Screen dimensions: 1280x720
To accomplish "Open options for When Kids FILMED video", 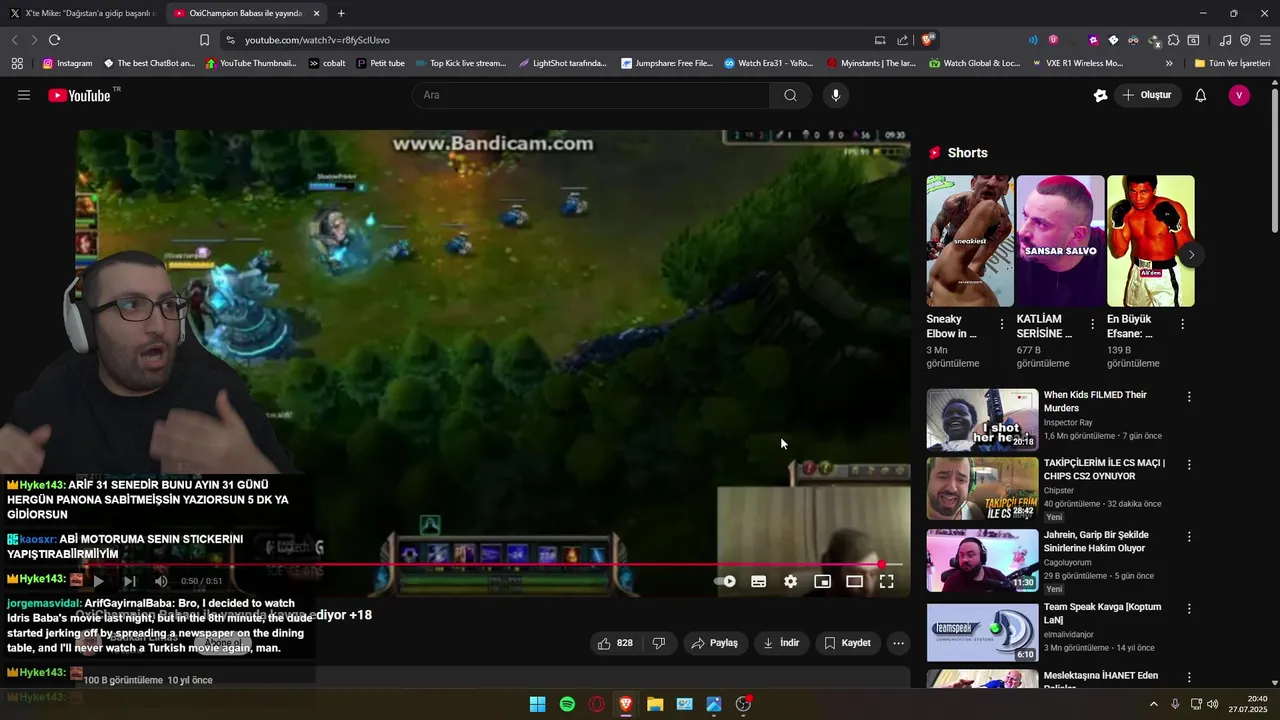I will point(1189,397).
